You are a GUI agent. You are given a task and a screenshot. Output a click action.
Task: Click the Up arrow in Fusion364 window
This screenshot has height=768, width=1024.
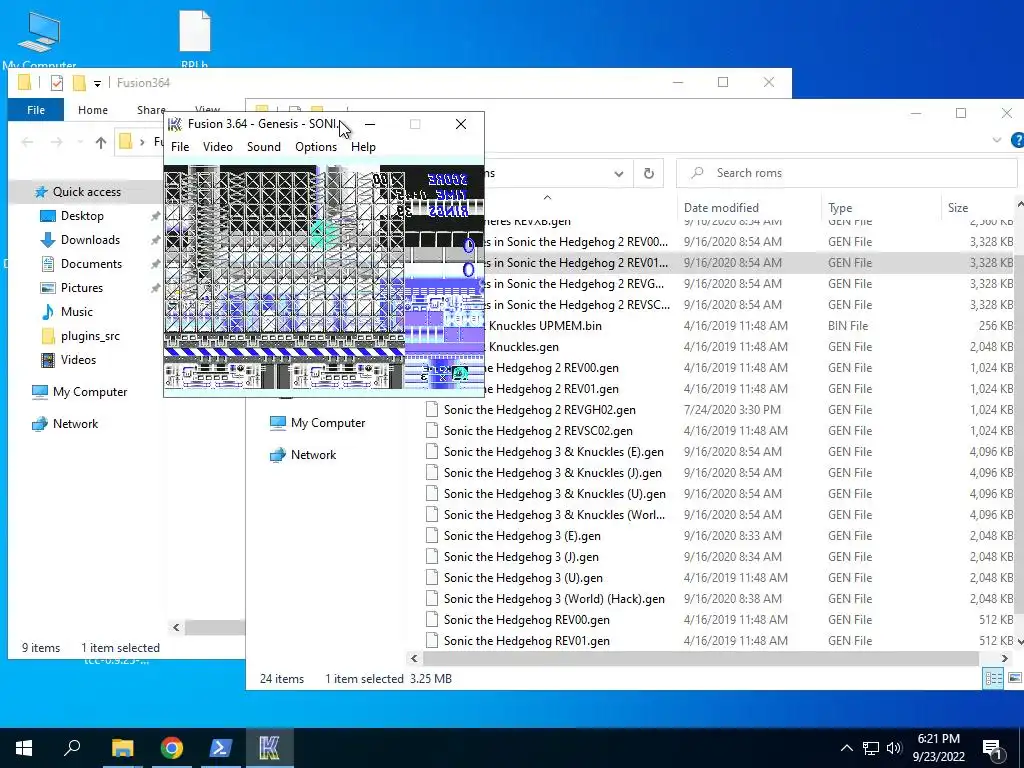click(x=101, y=142)
